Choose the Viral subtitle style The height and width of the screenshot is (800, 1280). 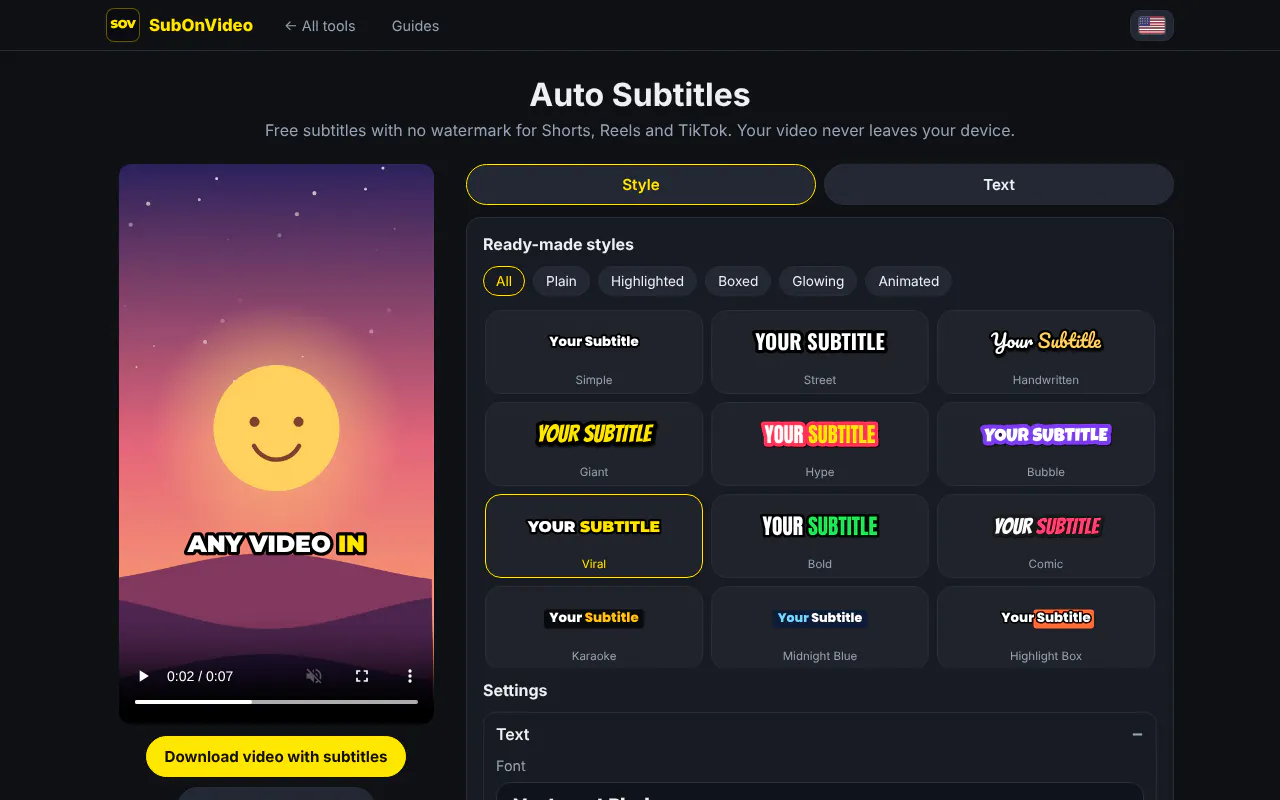click(594, 536)
